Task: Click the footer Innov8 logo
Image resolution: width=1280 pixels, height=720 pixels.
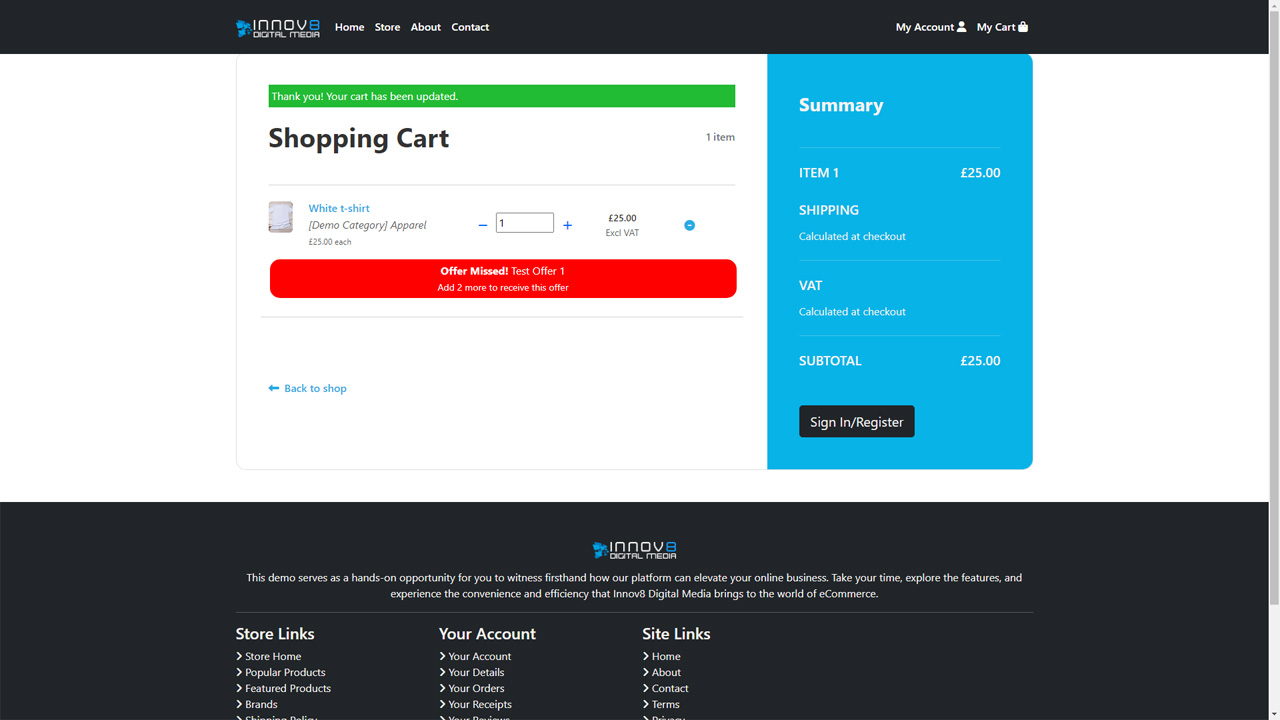Action: [x=634, y=550]
